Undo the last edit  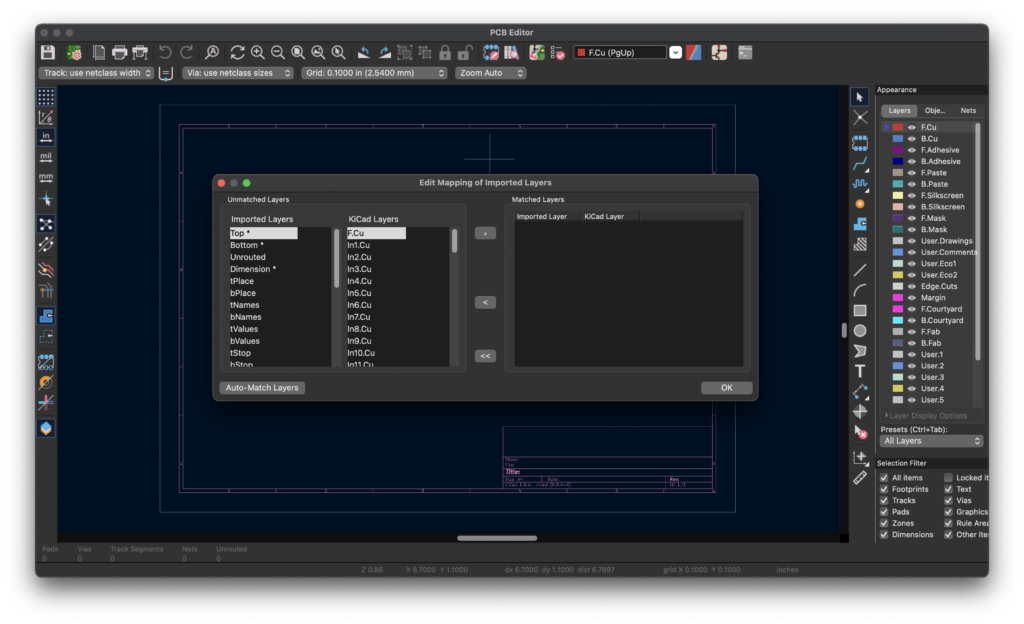tap(165, 52)
